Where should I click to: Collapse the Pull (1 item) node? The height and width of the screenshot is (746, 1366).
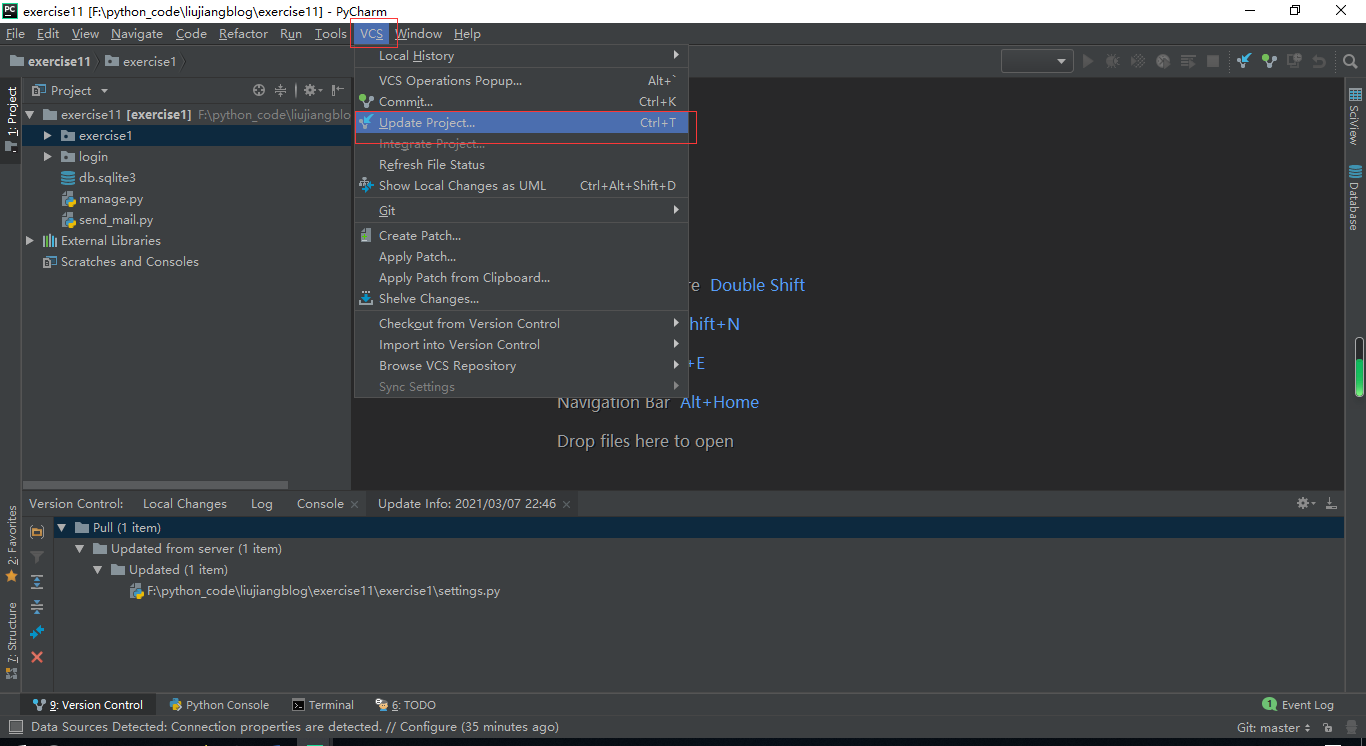click(62, 528)
